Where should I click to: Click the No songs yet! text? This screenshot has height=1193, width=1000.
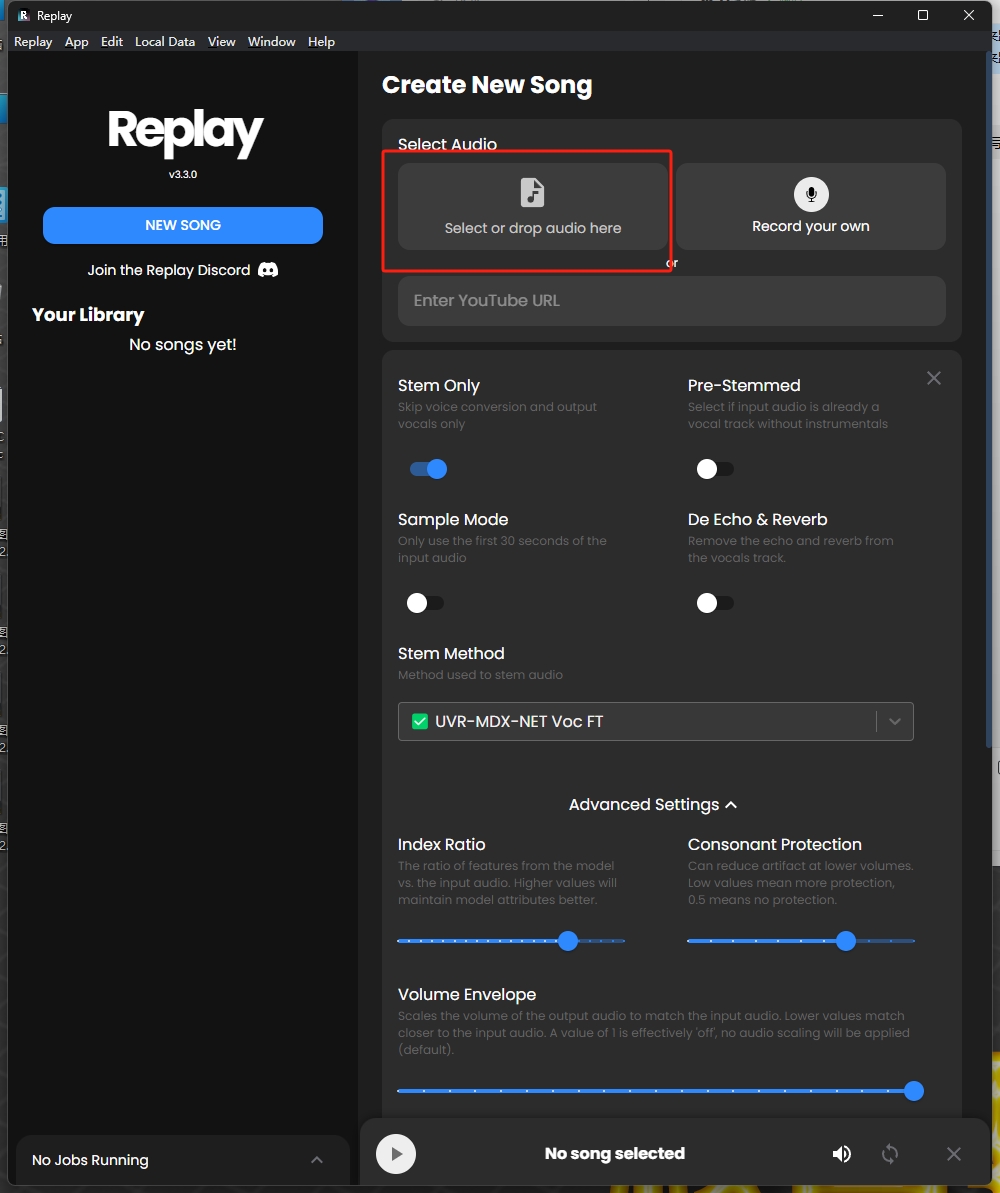[x=183, y=345]
